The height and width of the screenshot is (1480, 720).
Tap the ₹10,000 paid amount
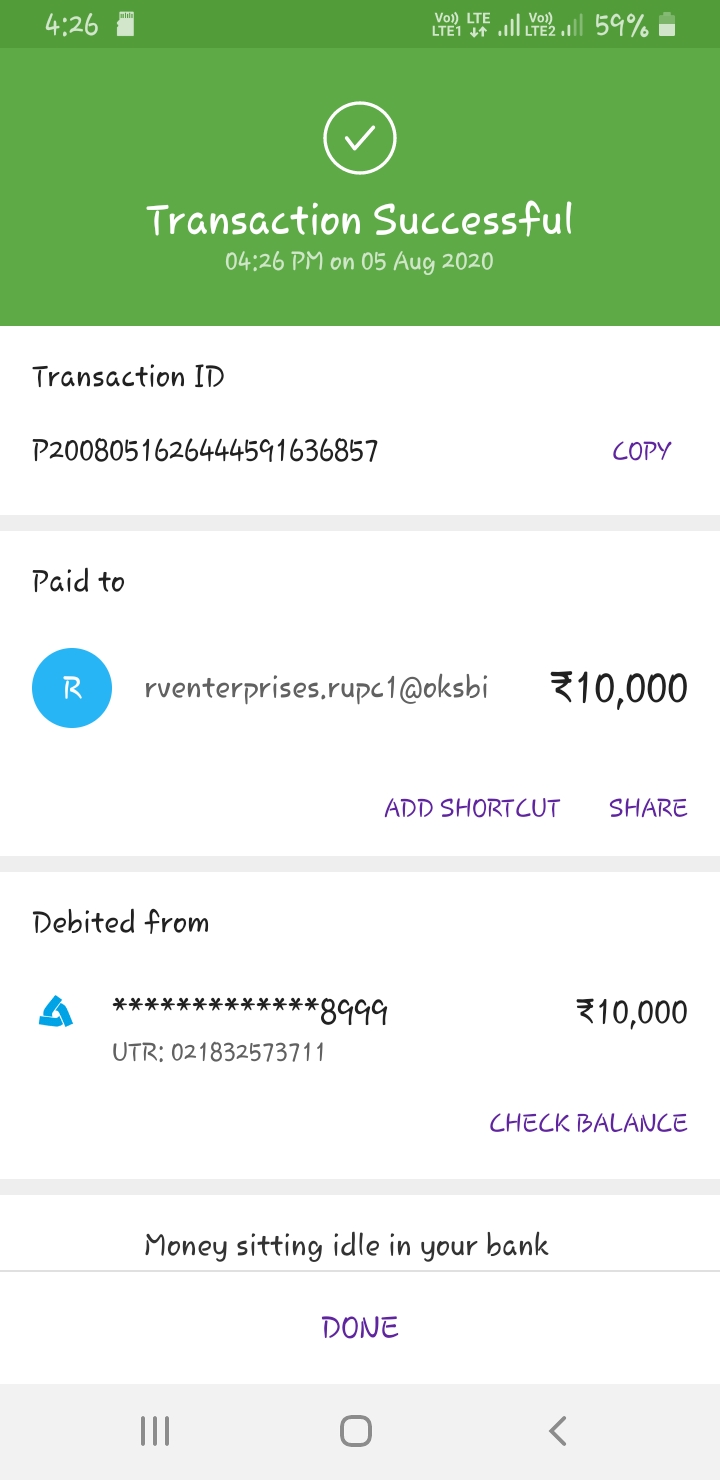[x=619, y=688]
